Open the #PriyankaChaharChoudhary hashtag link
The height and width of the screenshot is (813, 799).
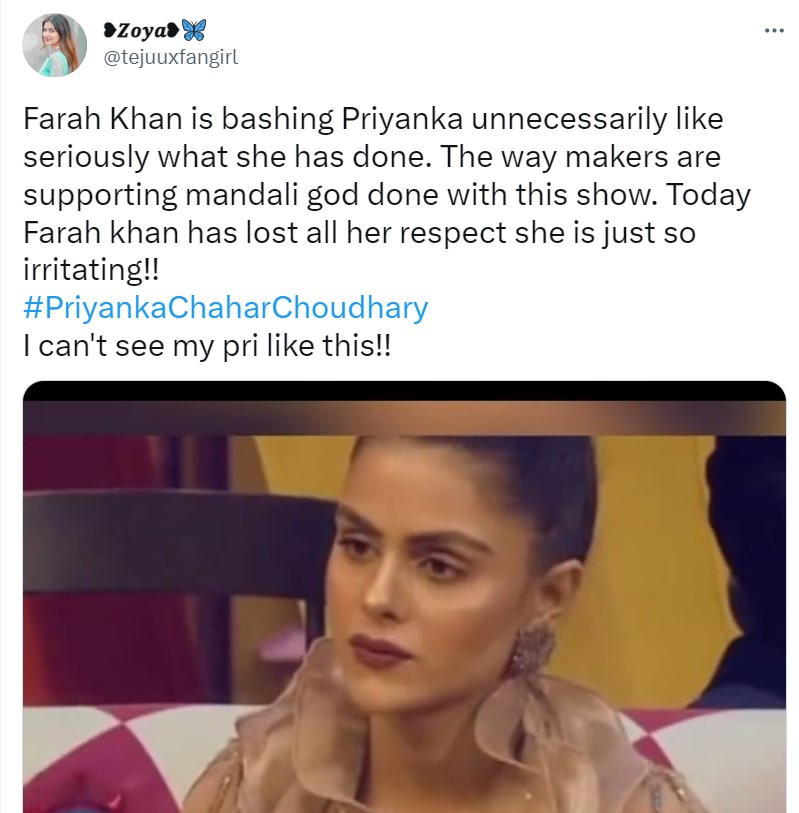click(225, 307)
